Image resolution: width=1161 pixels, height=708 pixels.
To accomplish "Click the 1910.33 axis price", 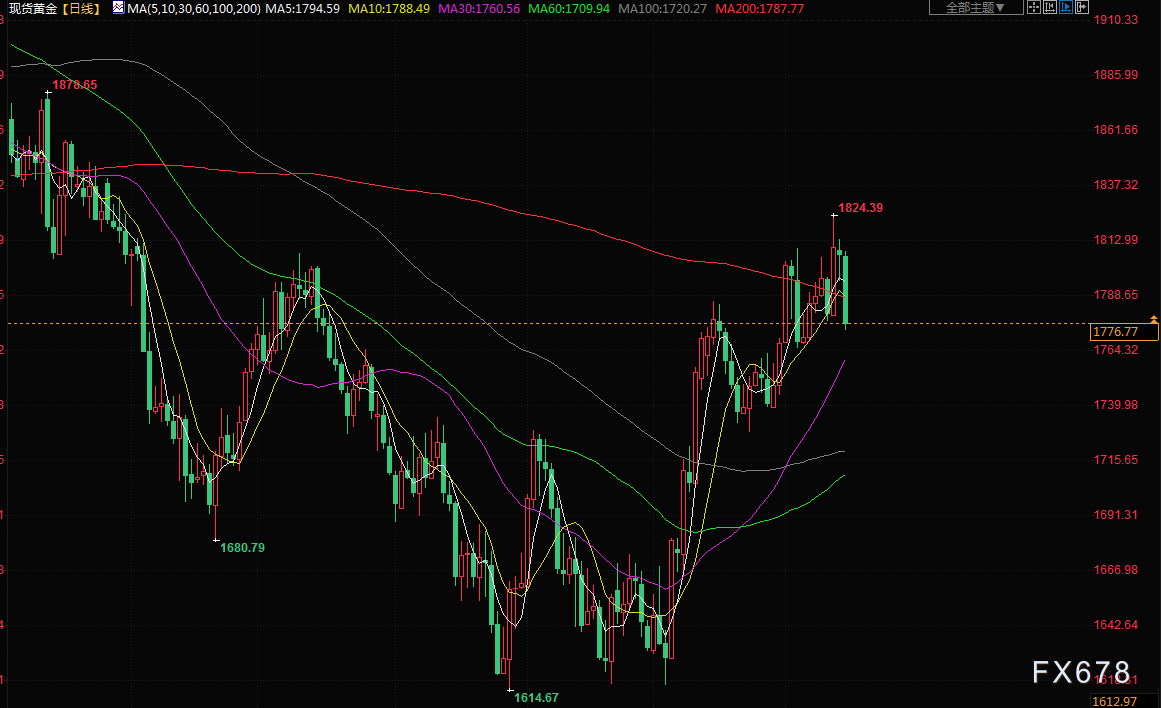I will click(x=1116, y=20).
